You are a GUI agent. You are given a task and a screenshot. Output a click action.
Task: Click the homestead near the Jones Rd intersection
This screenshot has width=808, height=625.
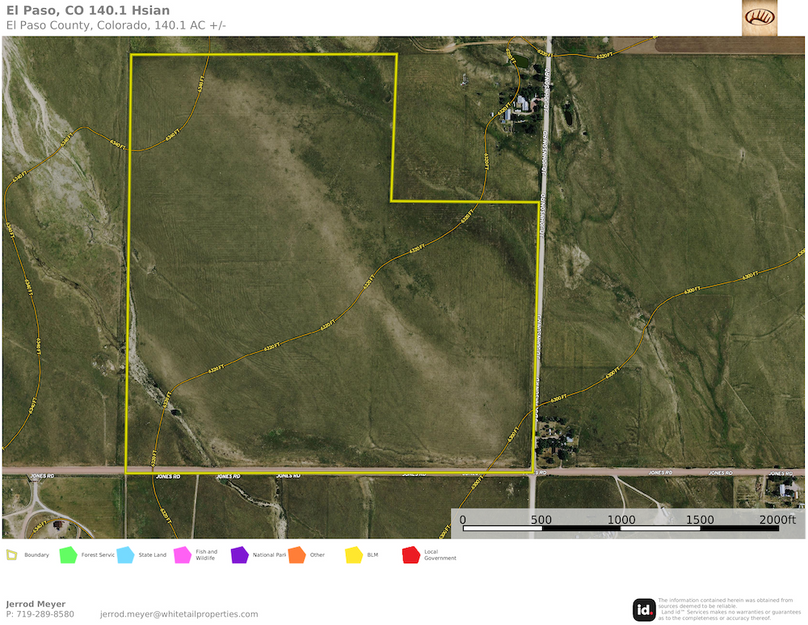(x=553, y=438)
